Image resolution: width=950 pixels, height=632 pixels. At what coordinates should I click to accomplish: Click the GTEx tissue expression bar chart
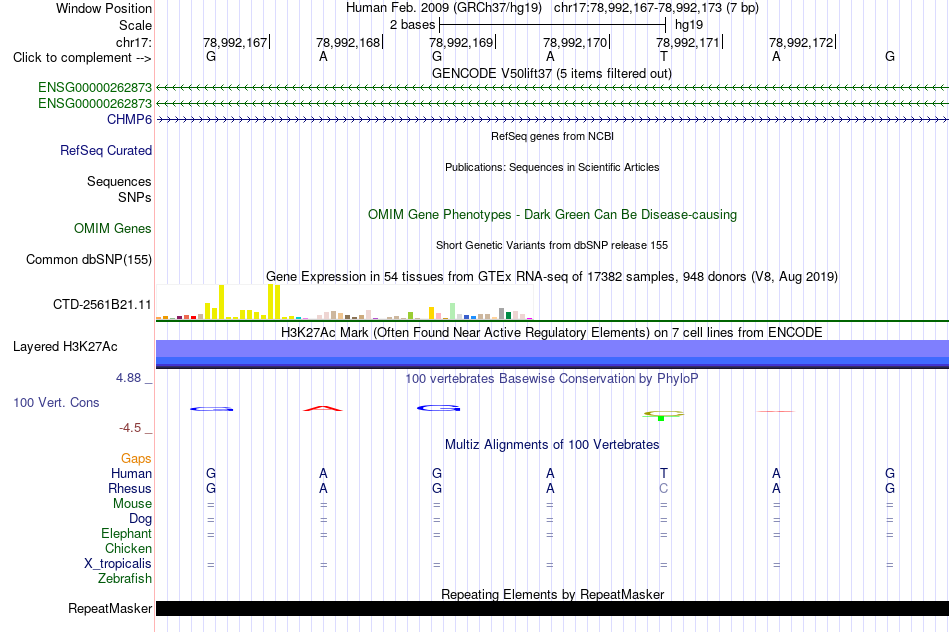[x=344, y=302]
